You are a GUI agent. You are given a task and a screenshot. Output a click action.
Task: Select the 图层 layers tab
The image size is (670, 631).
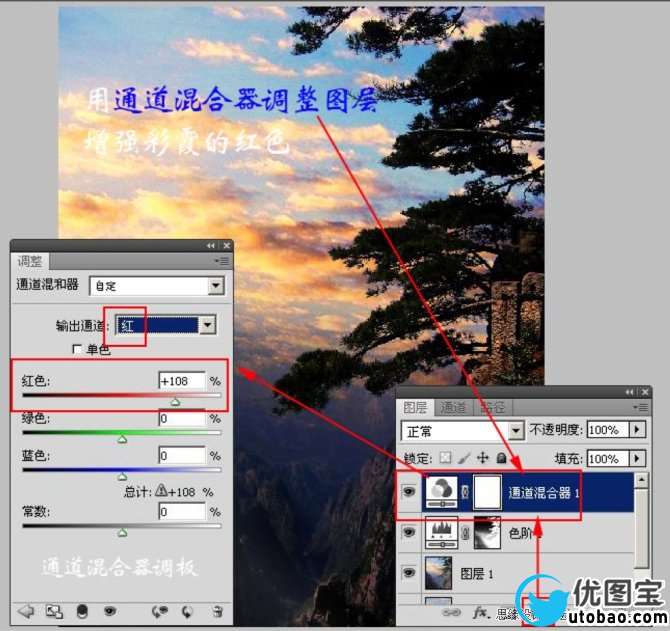click(x=415, y=408)
